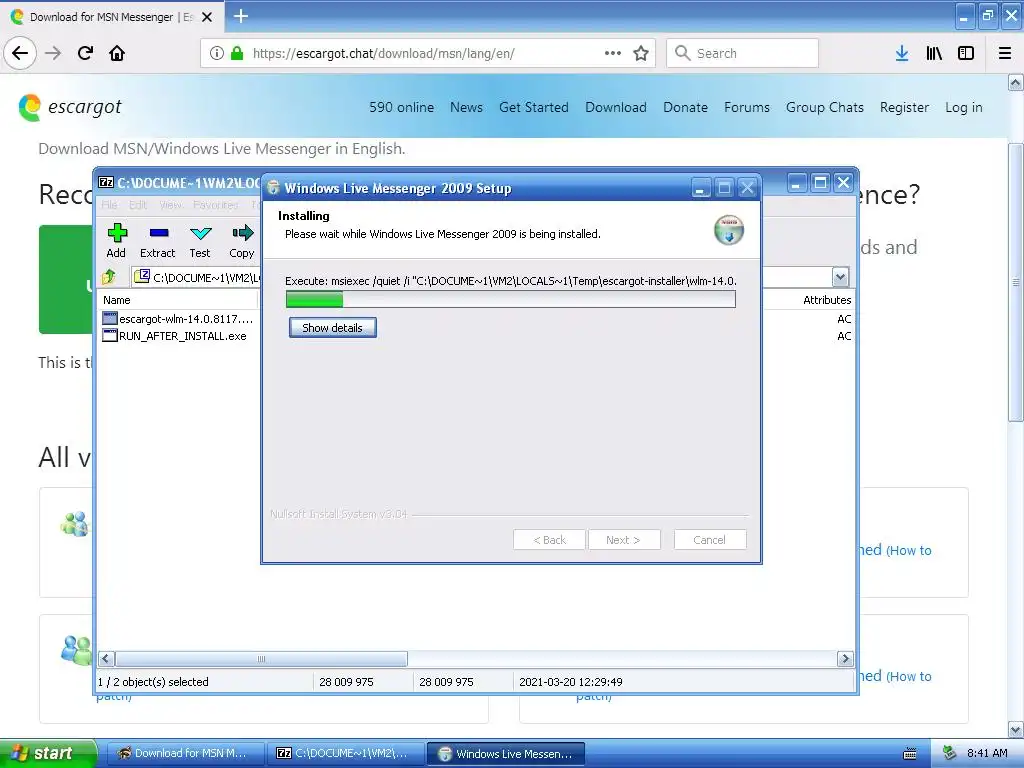
Task: Expand 7-Zip address path dropdown
Action: coord(840,278)
